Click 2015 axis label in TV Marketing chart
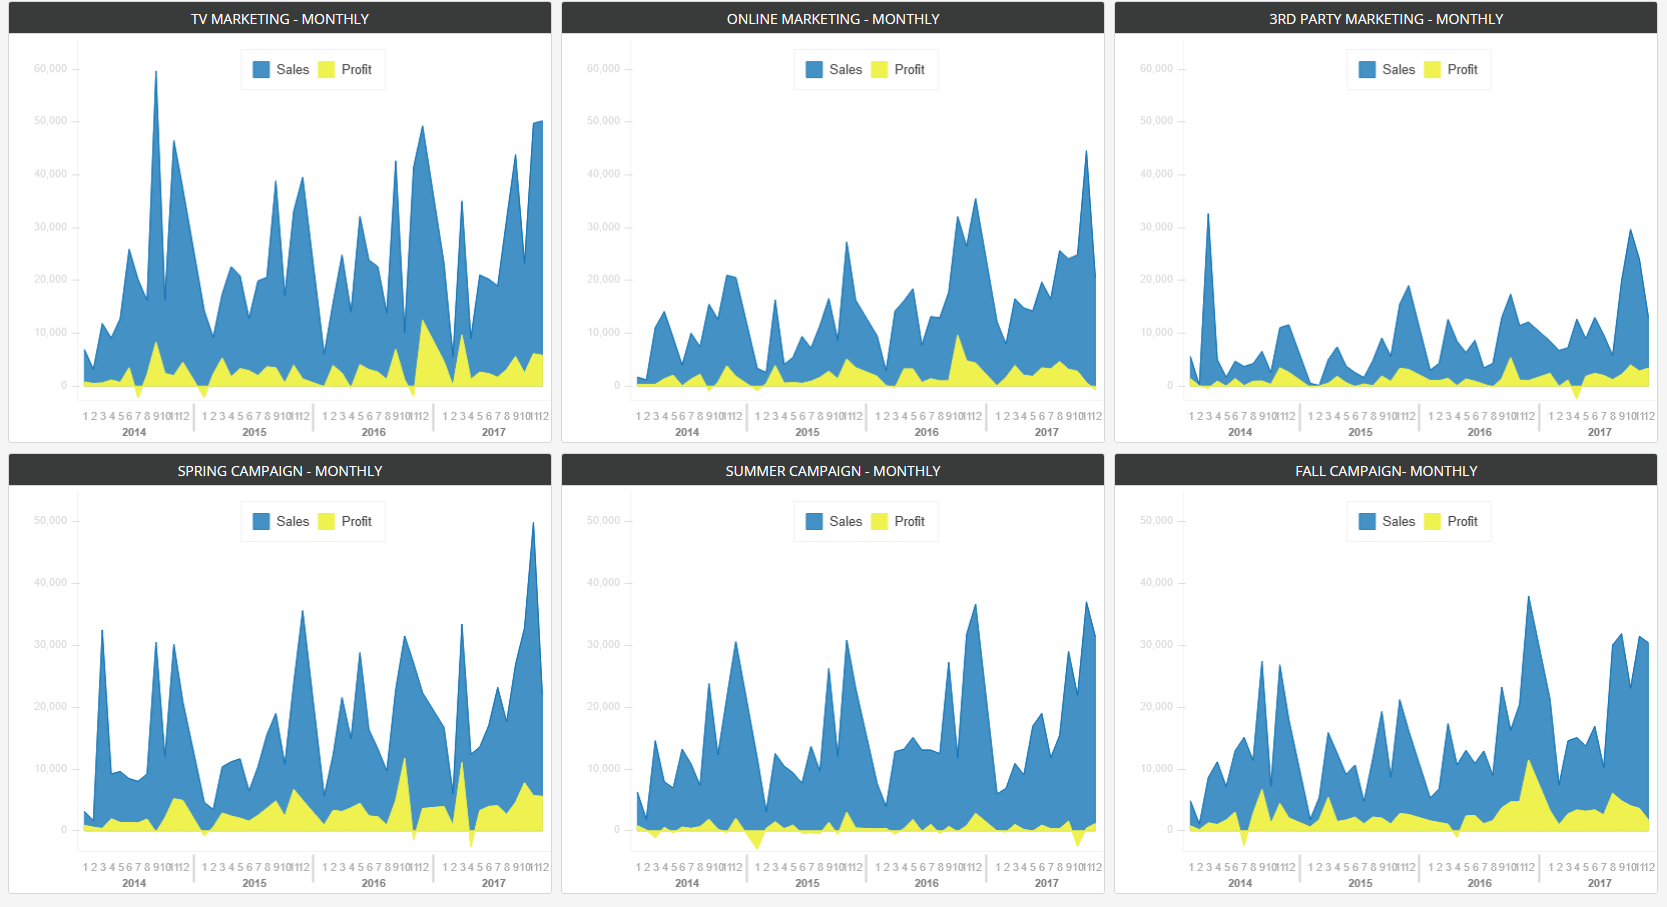 coord(254,432)
